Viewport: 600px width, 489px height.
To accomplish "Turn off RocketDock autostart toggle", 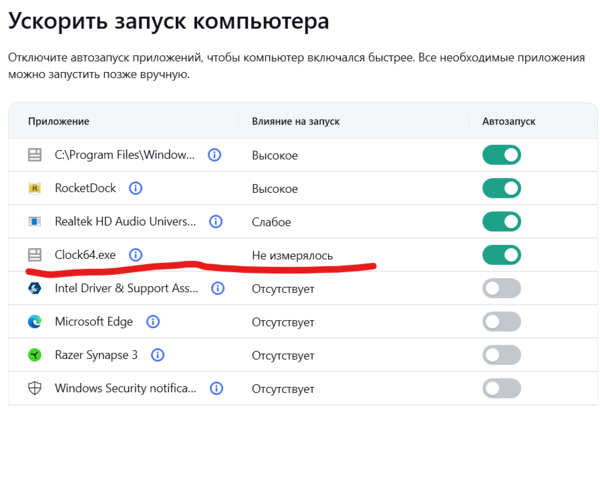I will [x=501, y=188].
